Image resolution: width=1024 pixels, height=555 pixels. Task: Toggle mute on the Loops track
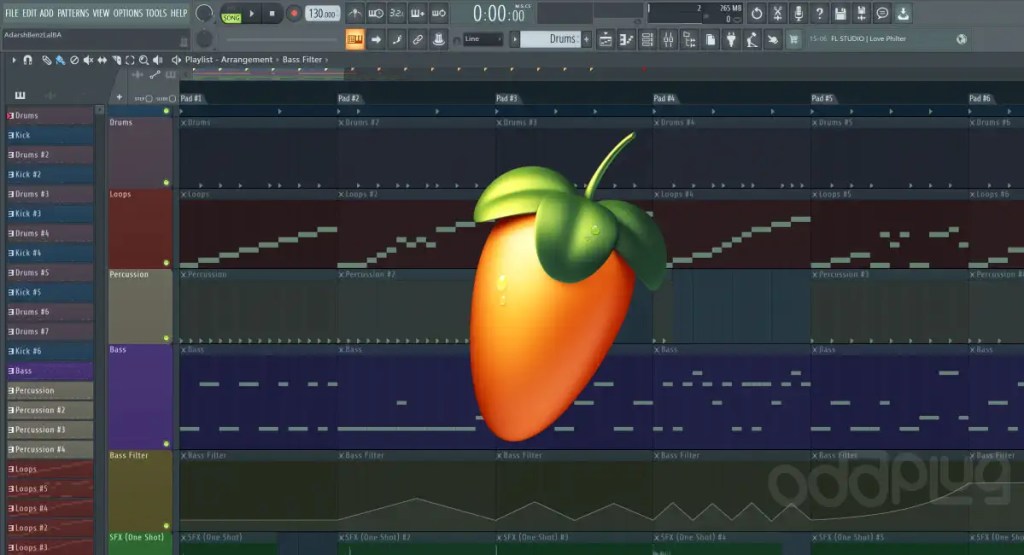(166, 263)
